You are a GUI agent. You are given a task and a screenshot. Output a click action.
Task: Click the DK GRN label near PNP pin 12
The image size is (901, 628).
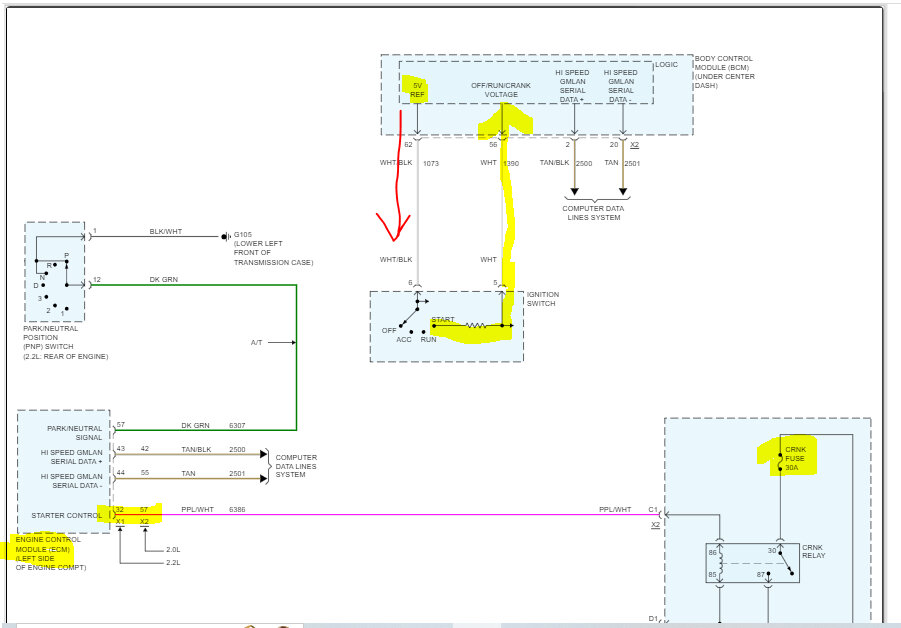pyautogui.click(x=164, y=279)
